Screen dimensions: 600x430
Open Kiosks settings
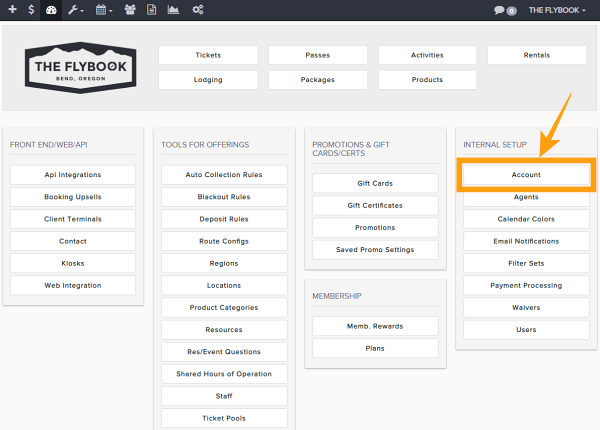(73, 264)
